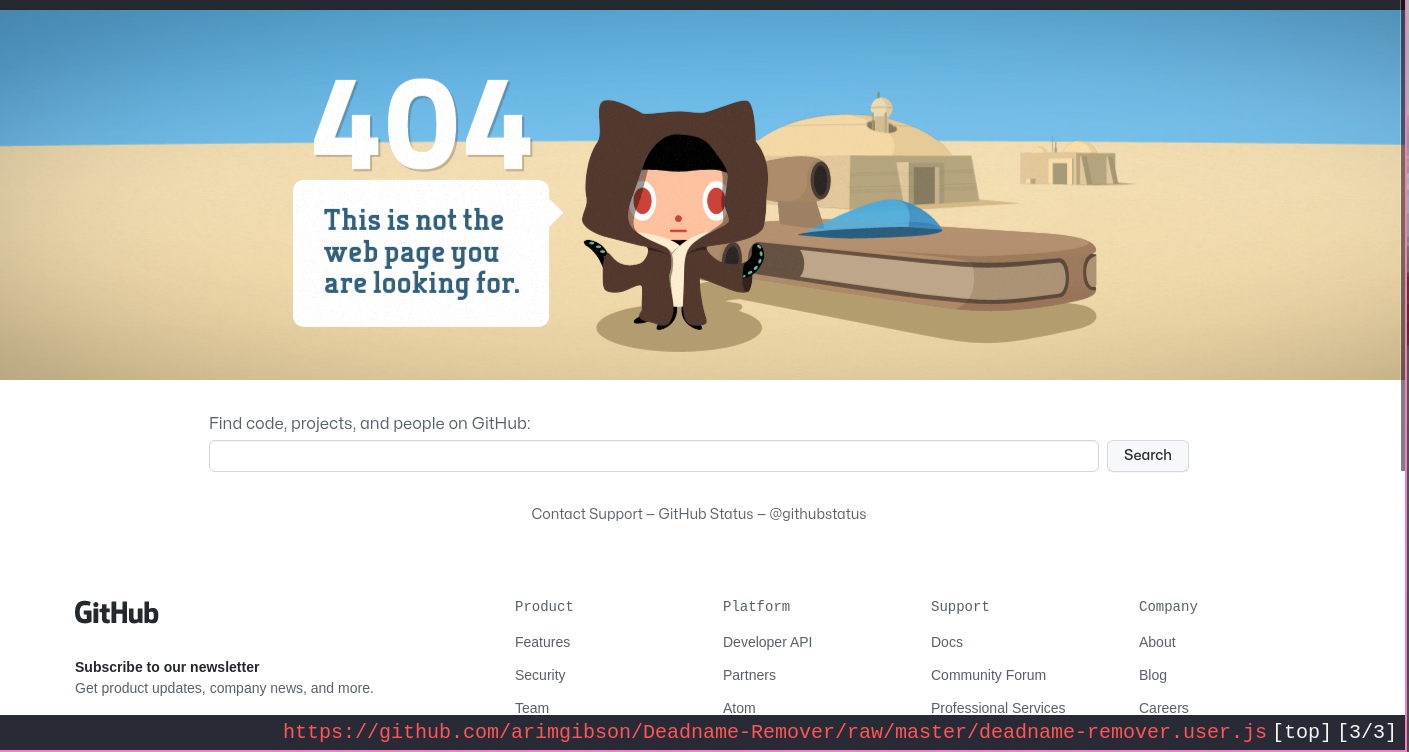The image size is (1409, 752).
Task: Open the @githubstatus Twitter link
Action: [x=817, y=514]
